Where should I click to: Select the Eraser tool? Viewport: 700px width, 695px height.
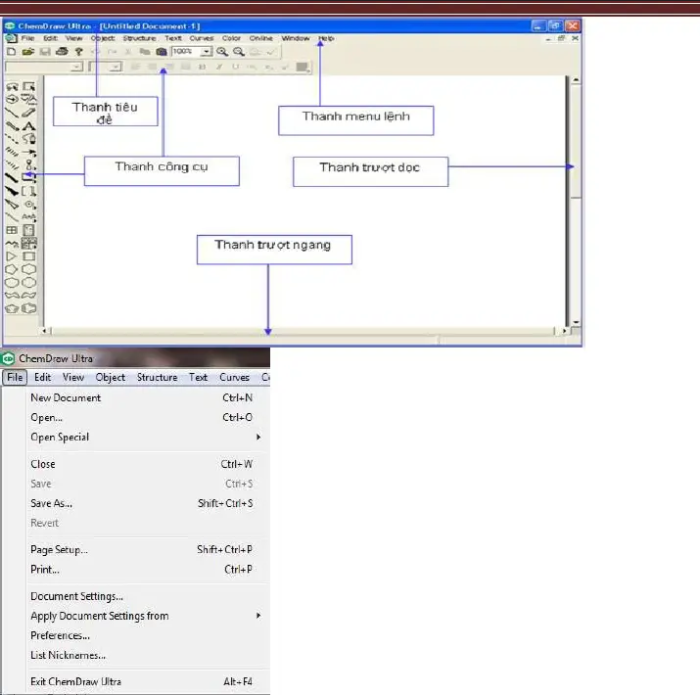point(29,112)
